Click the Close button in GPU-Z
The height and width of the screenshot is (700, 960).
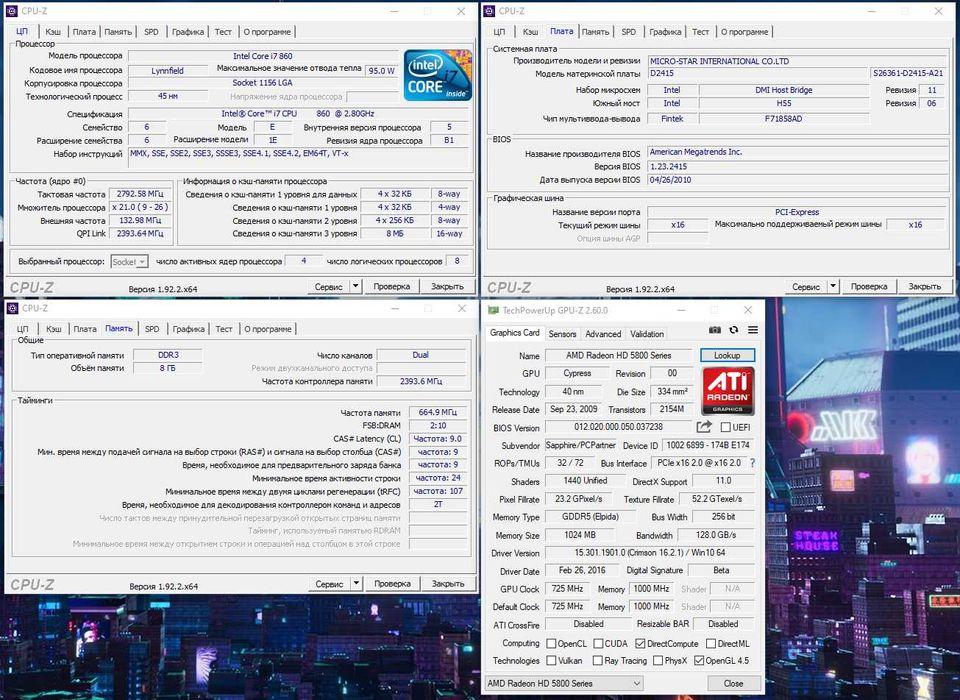pyautogui.click(x=733, y=683)
